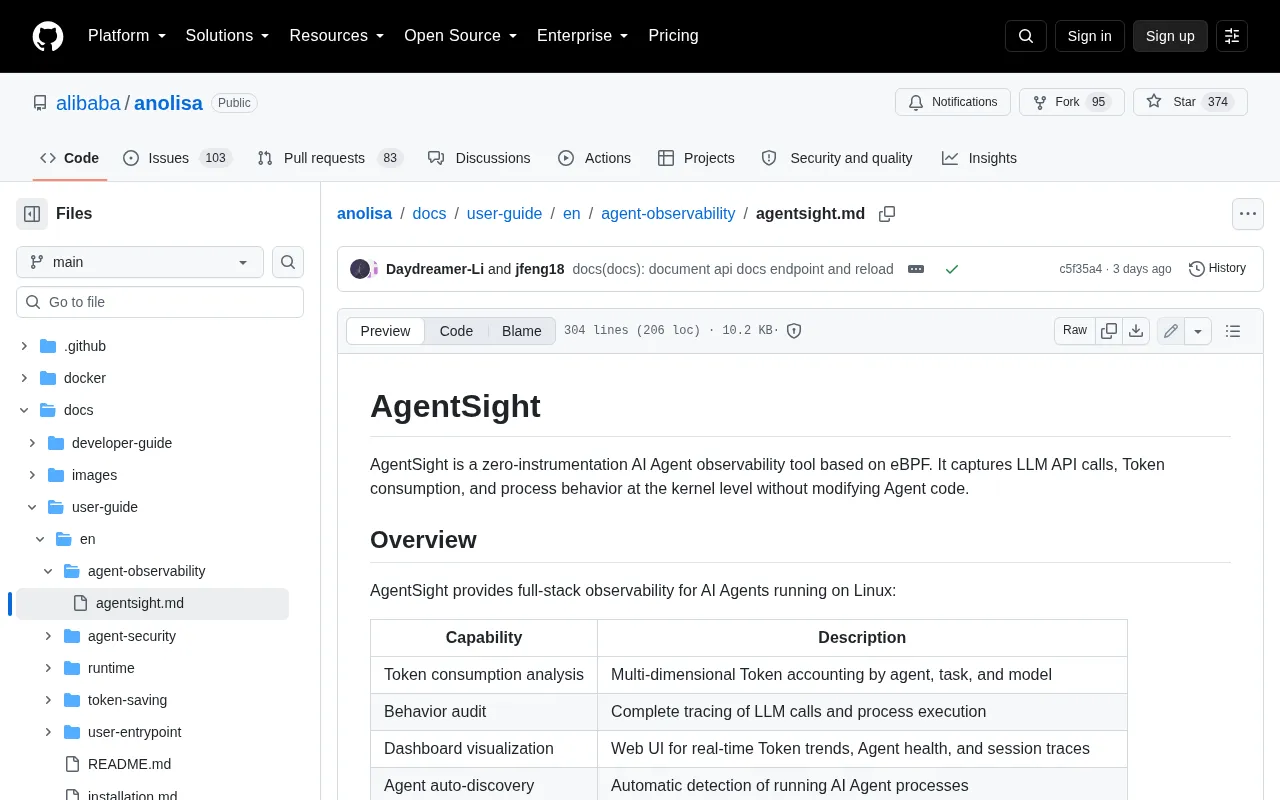Search this repository magnifier button in Files panel
The image size is (1280, 800).
pos(288,262)
